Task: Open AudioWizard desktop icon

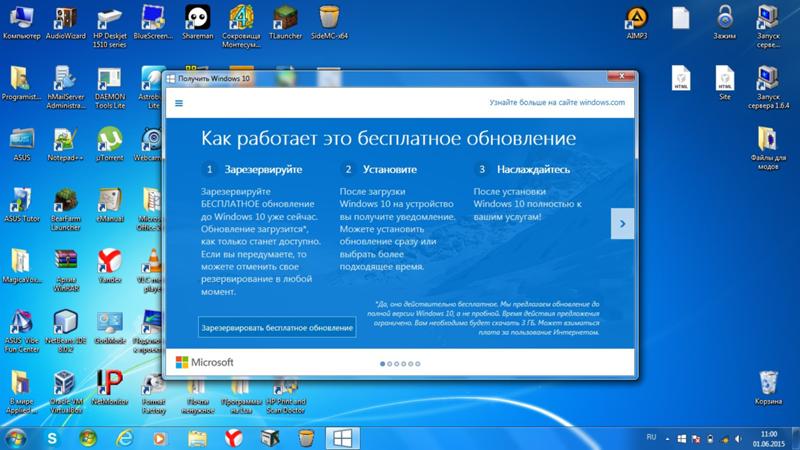Action: coord(65,23)
